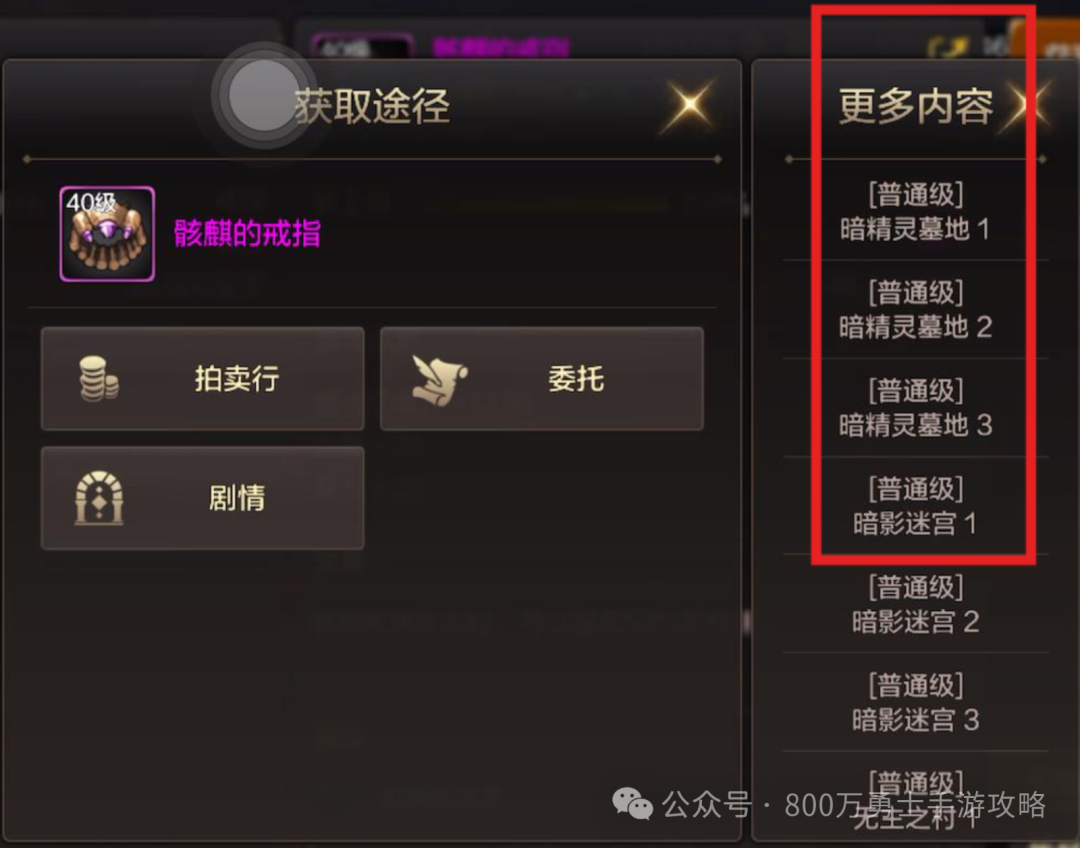Click the 骸麒的戒指 item name text
The height and width of the screenshot is (848, 1080).
pyautogui.click(x=247, y=234)
